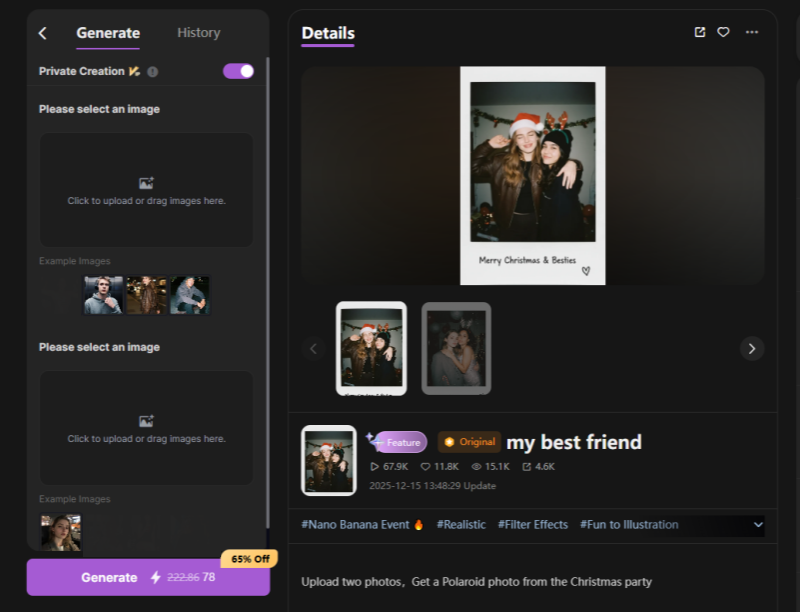Click the #Filter Effects hashtag
This screenshot has height=612, width=800.
[x=532, y=525]
